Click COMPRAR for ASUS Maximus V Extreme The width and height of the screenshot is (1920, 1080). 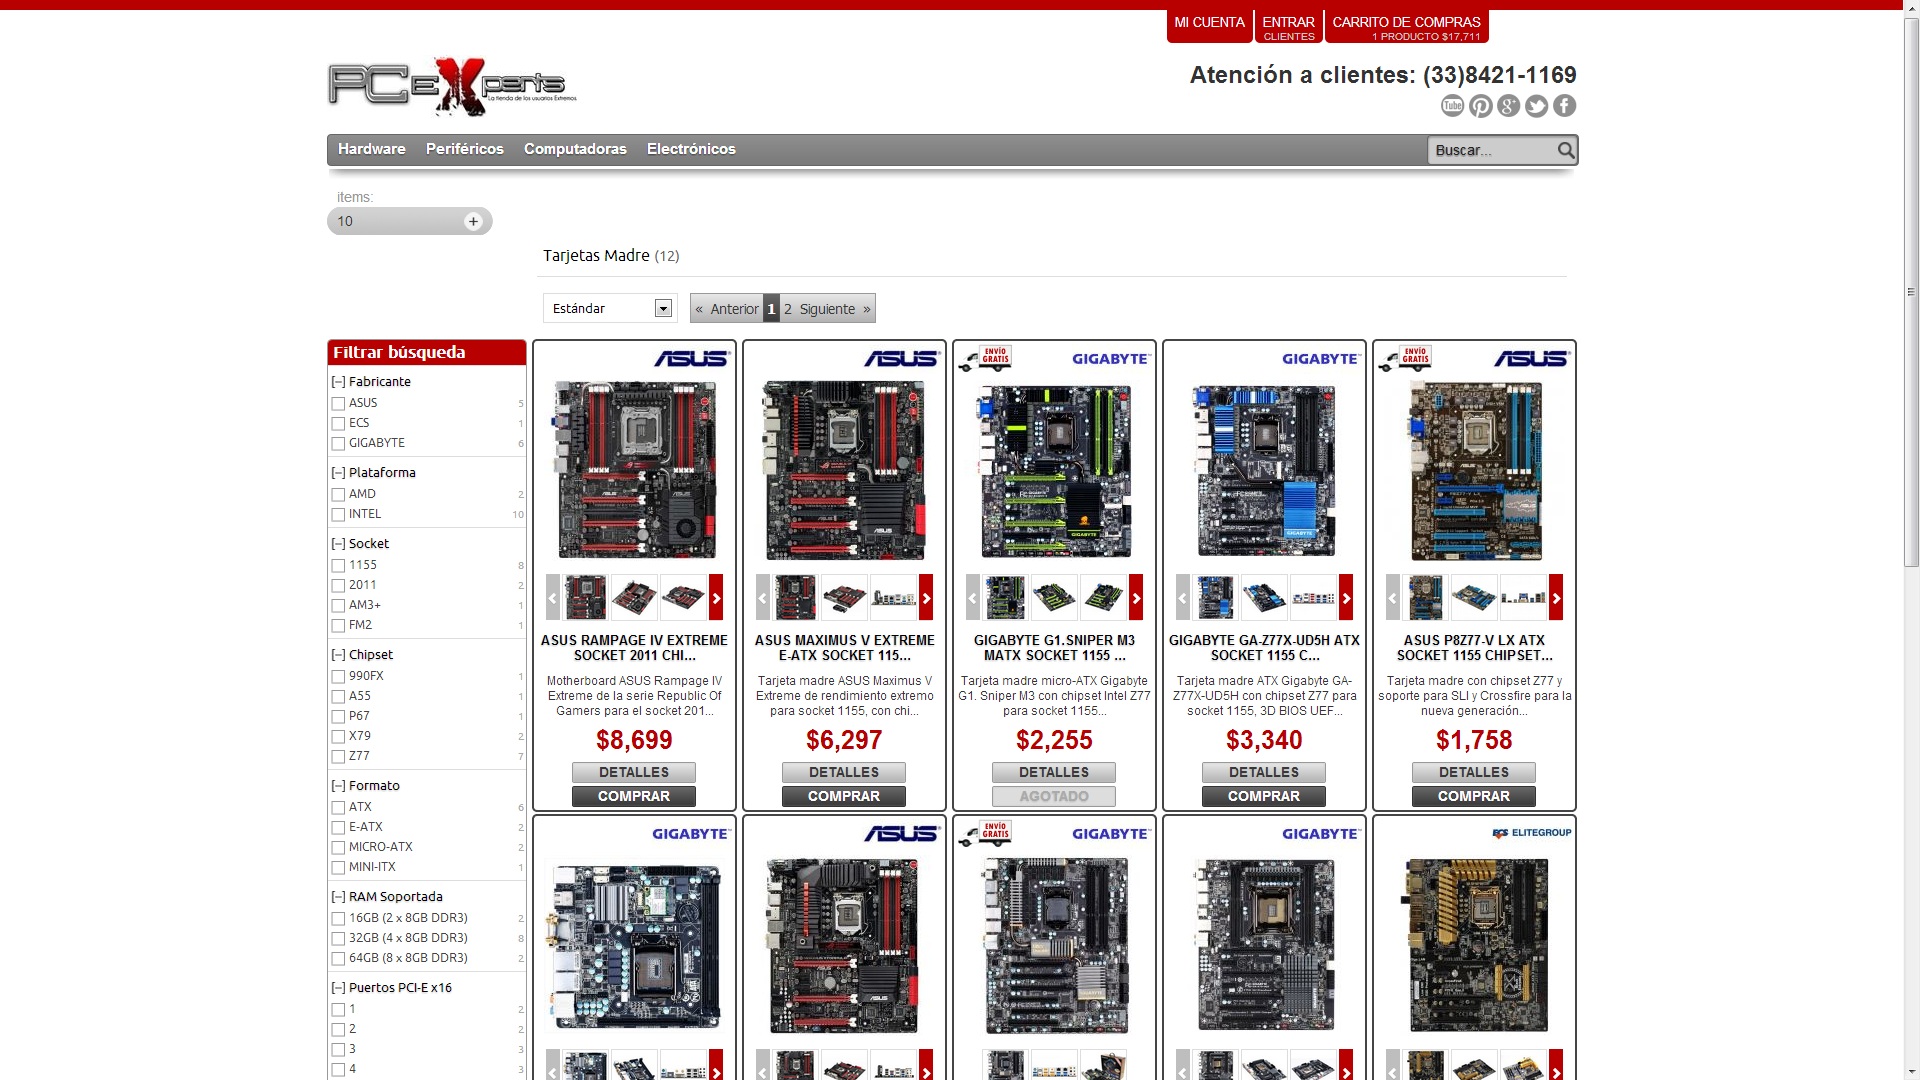pyautogui.click(x=843, y=796)
